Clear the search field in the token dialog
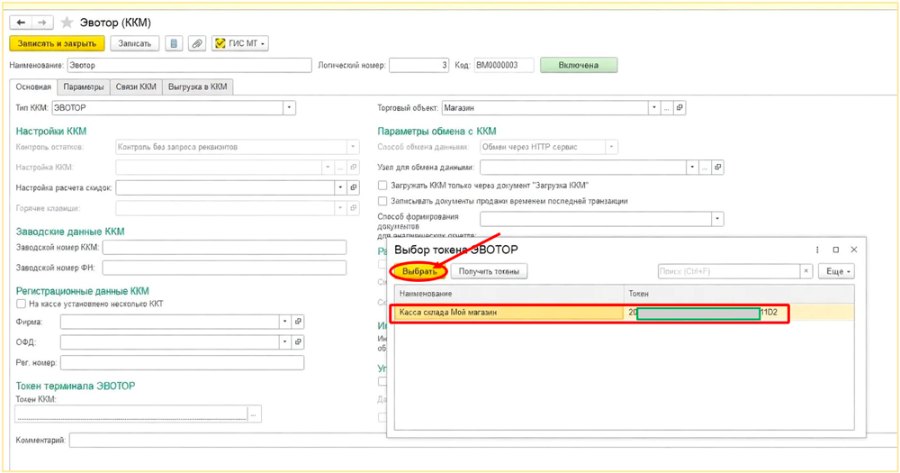The image size is (900, 473). pos(806,271)
